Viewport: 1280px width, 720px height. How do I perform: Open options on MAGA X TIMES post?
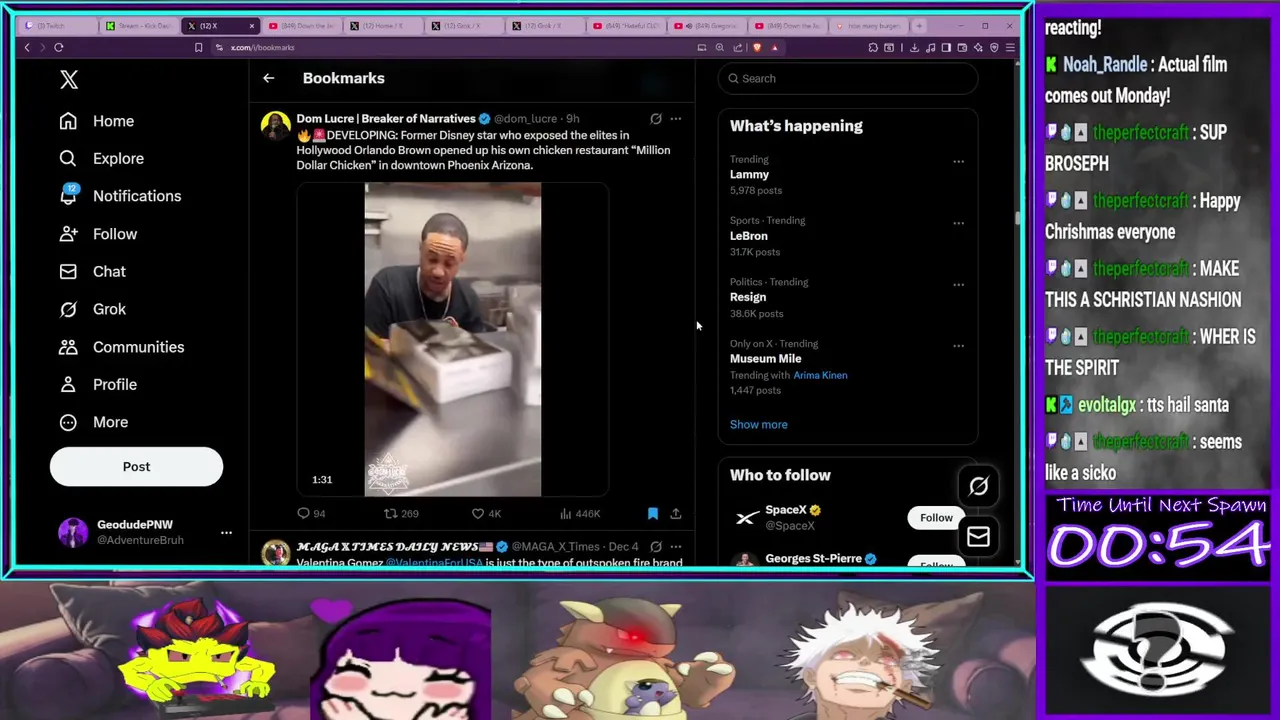click(x=676, y=547)
